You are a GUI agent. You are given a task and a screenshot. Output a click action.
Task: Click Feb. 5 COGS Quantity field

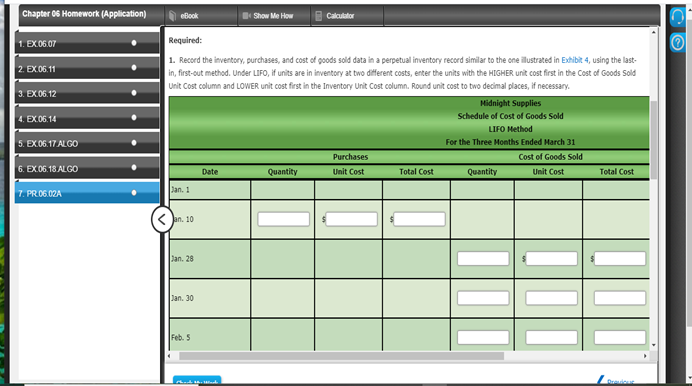click(x=483, y=337)
